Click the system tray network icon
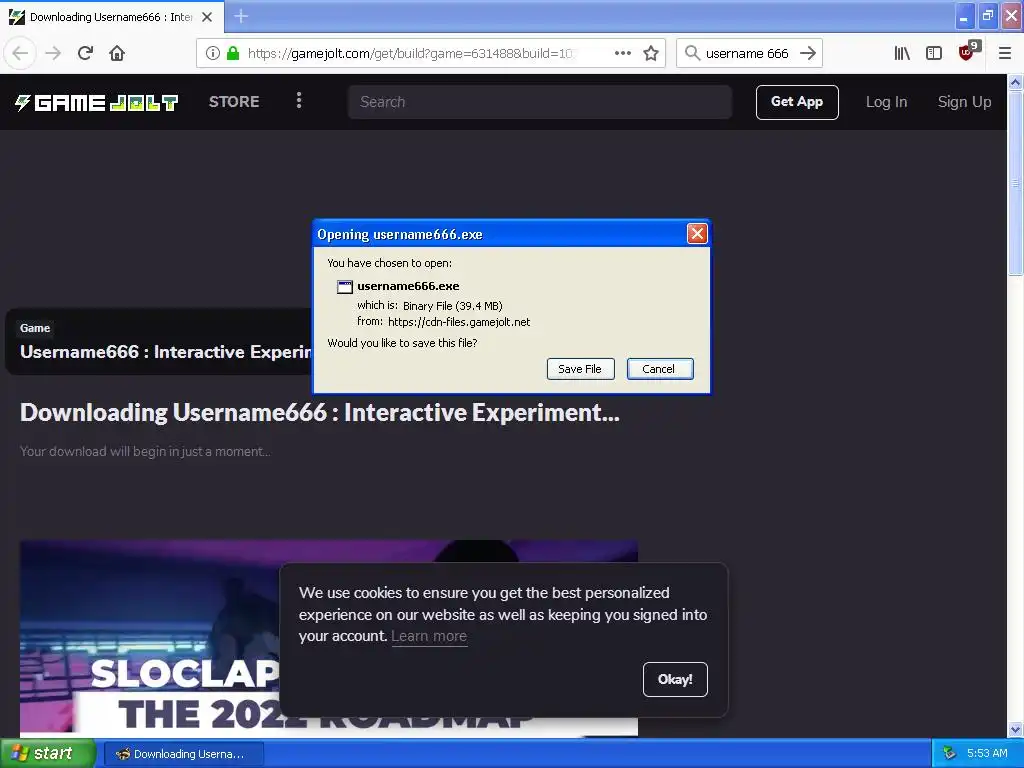This screenshot has height=768, width=1024. pos(950,753)
